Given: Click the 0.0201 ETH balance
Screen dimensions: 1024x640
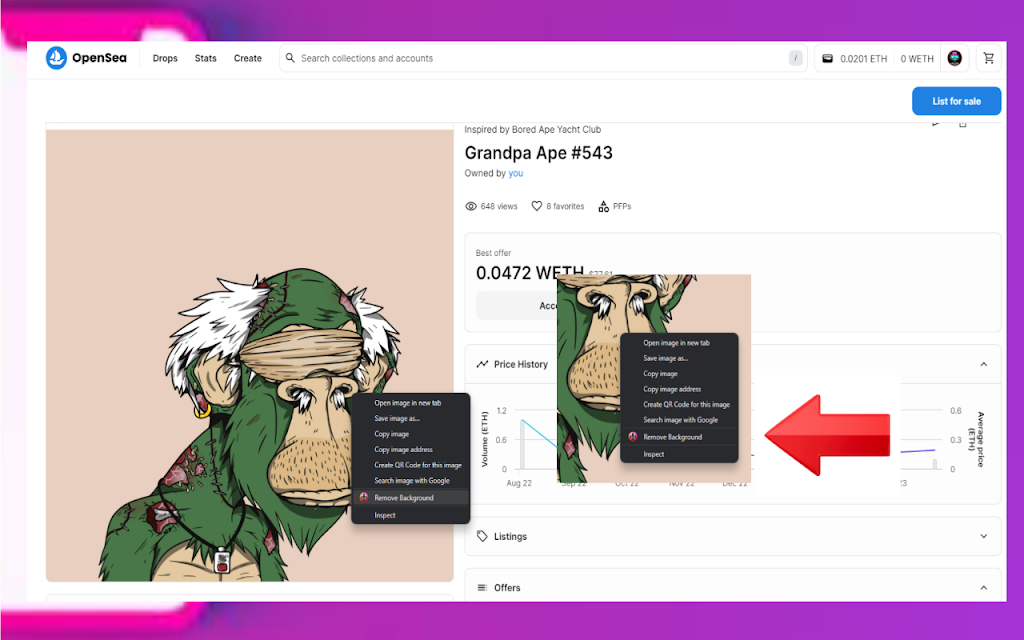Looking at the screenshot, I should point(863,59).
